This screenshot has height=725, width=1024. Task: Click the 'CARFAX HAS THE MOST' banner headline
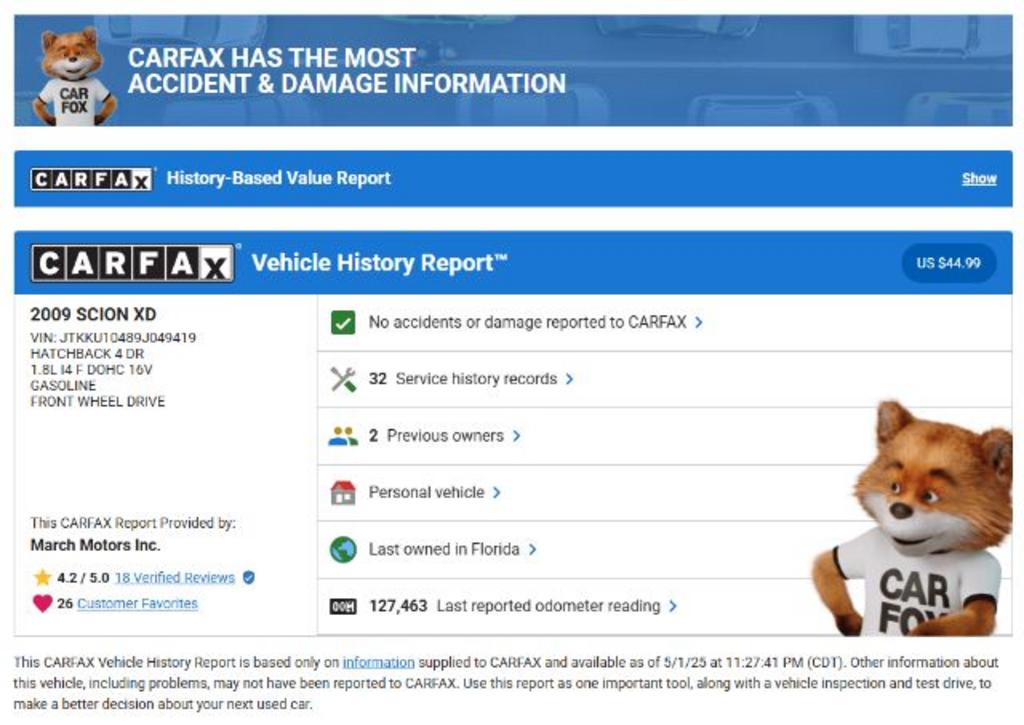272,58
